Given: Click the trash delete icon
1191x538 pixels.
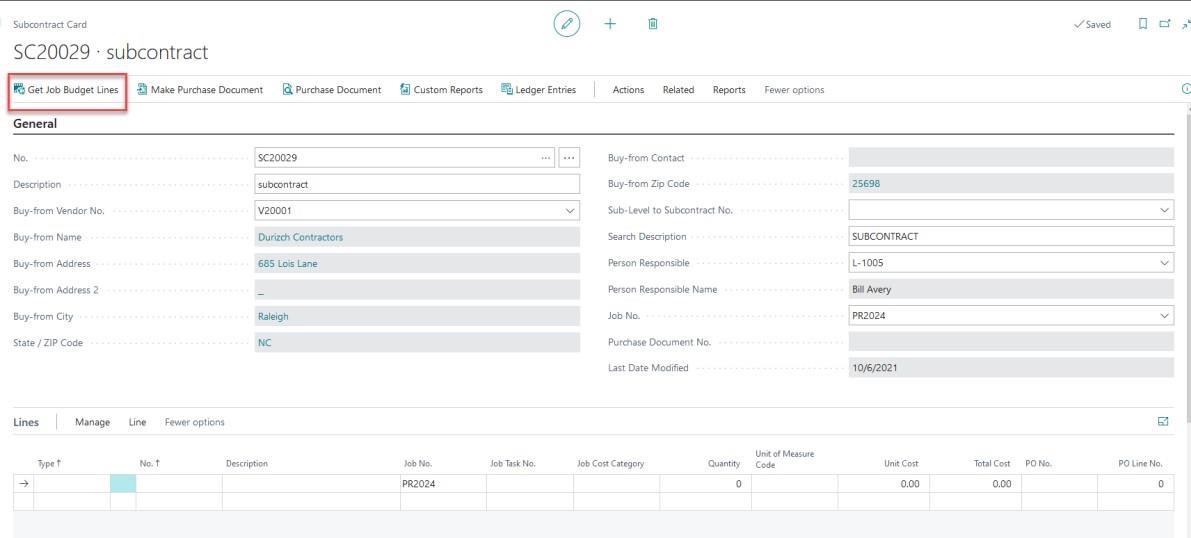Looking at the screenshot, I should click(653, 24).
